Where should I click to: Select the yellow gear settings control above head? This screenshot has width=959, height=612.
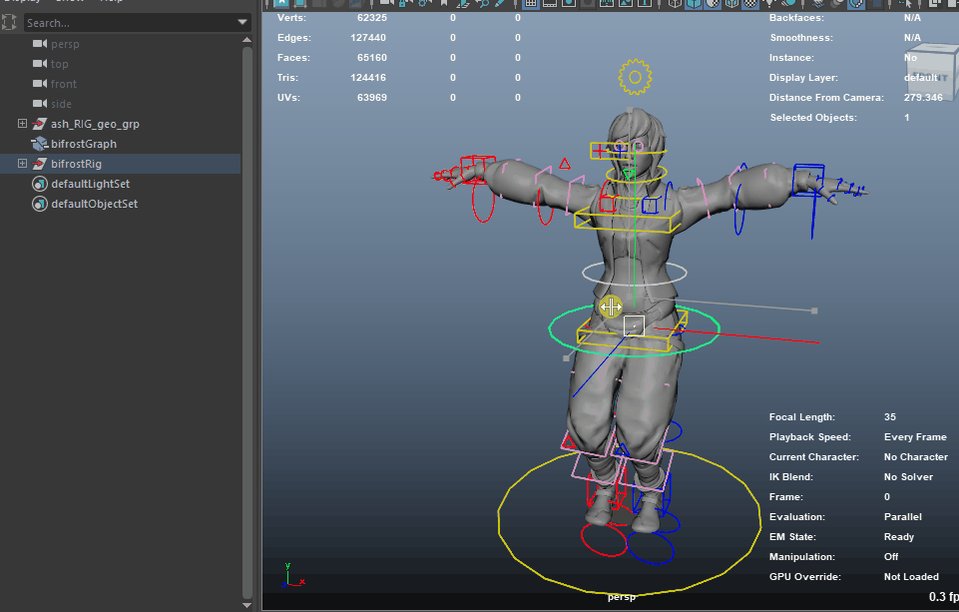click(x=635, y=77)
